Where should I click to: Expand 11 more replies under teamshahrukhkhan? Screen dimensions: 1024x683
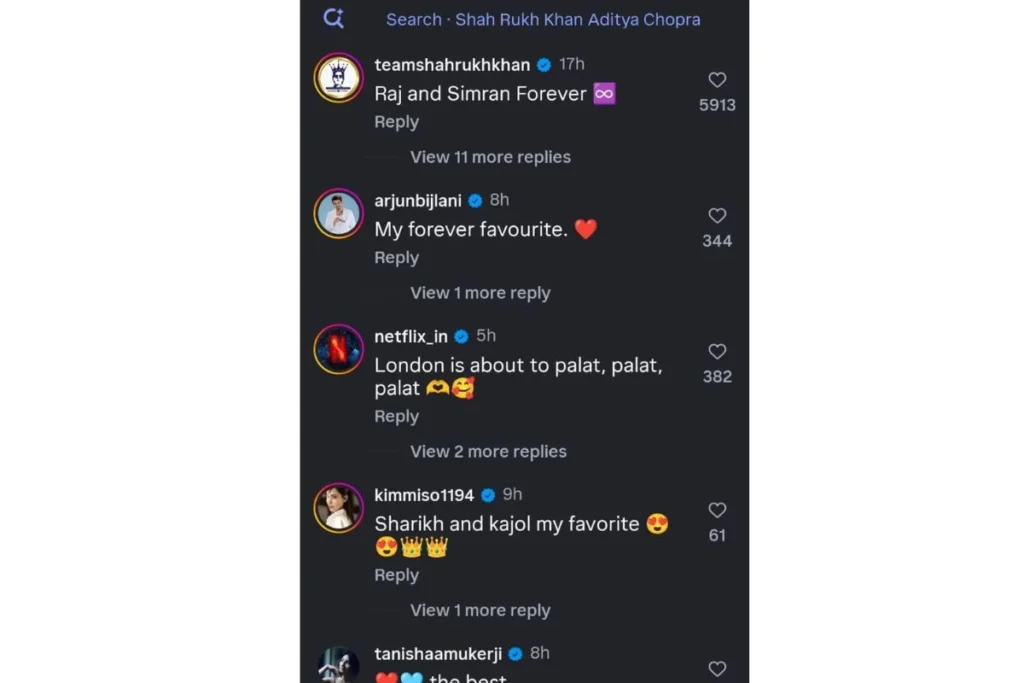[x=490, y=157]
